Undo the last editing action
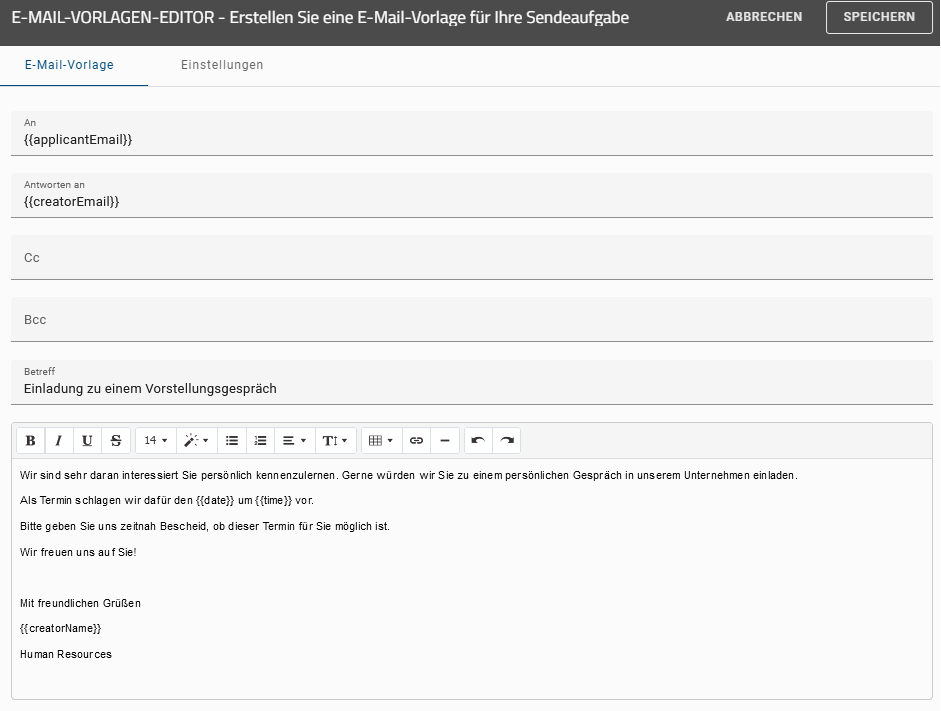The image size is (941, 711). [478, 440]
